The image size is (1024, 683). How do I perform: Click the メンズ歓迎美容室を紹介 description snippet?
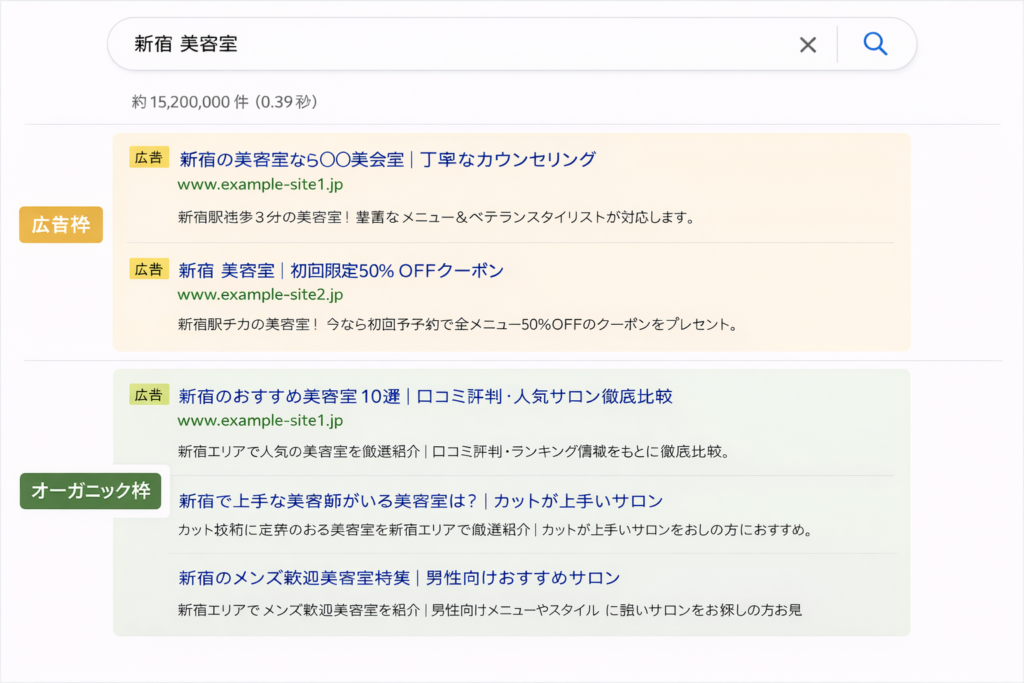click(x=489, y=609)
